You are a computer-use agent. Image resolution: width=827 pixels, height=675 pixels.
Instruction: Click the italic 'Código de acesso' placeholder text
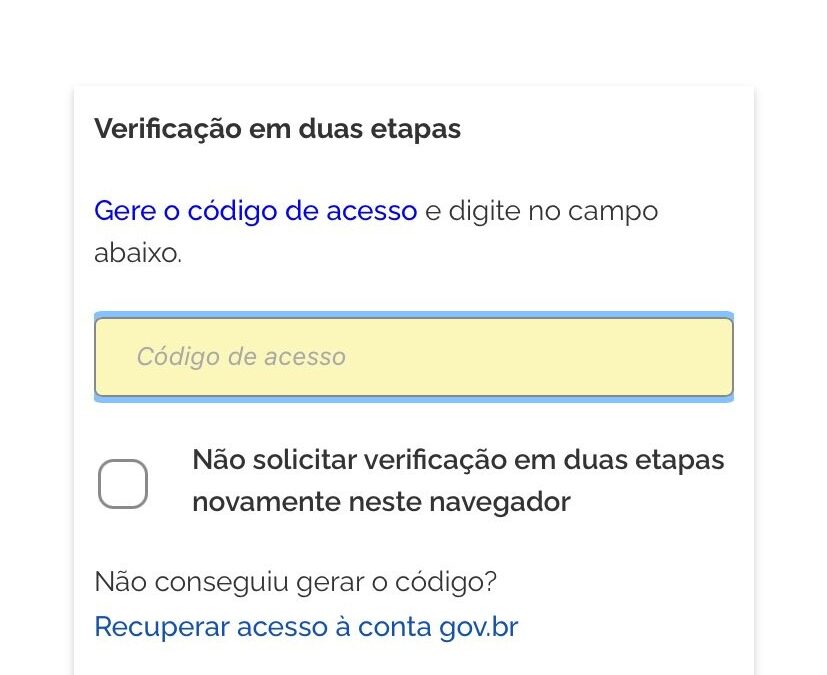241,357
